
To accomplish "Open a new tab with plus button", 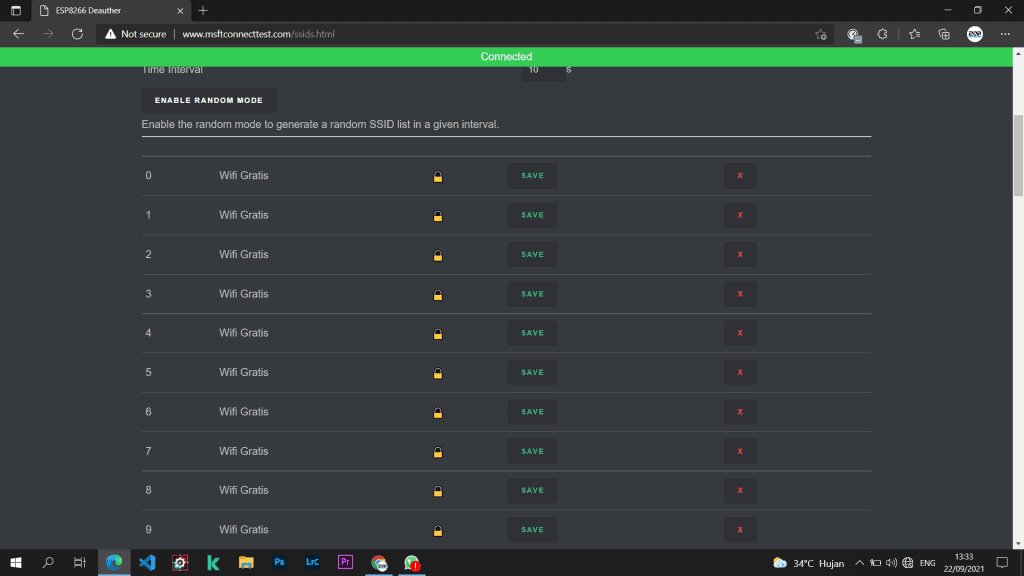I will [x=203, y=10].
